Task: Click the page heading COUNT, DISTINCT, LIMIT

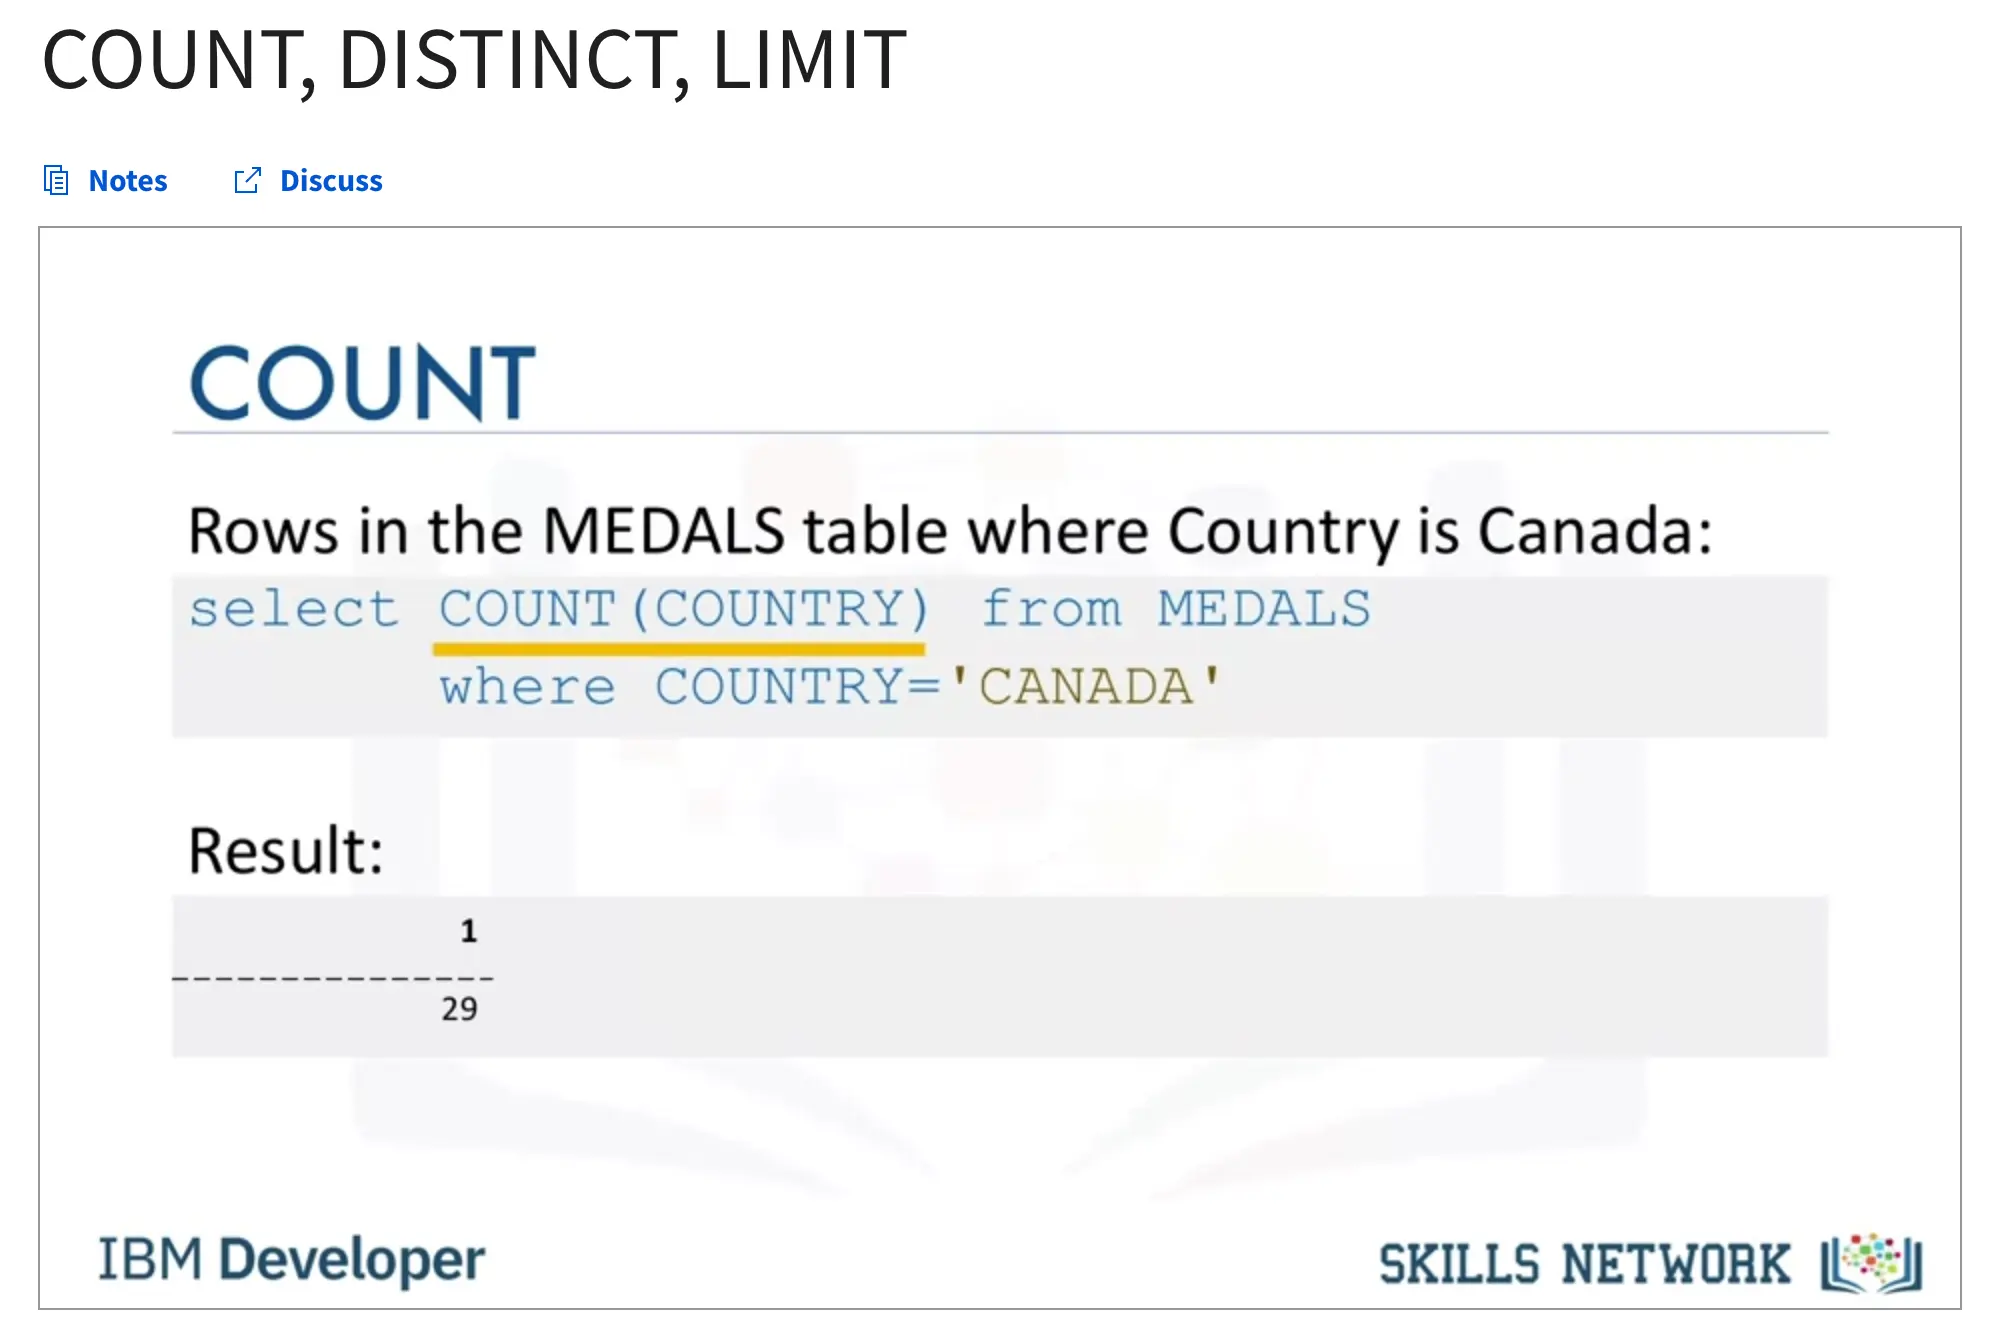Action: pyautogui.click(x=474, y=60)
